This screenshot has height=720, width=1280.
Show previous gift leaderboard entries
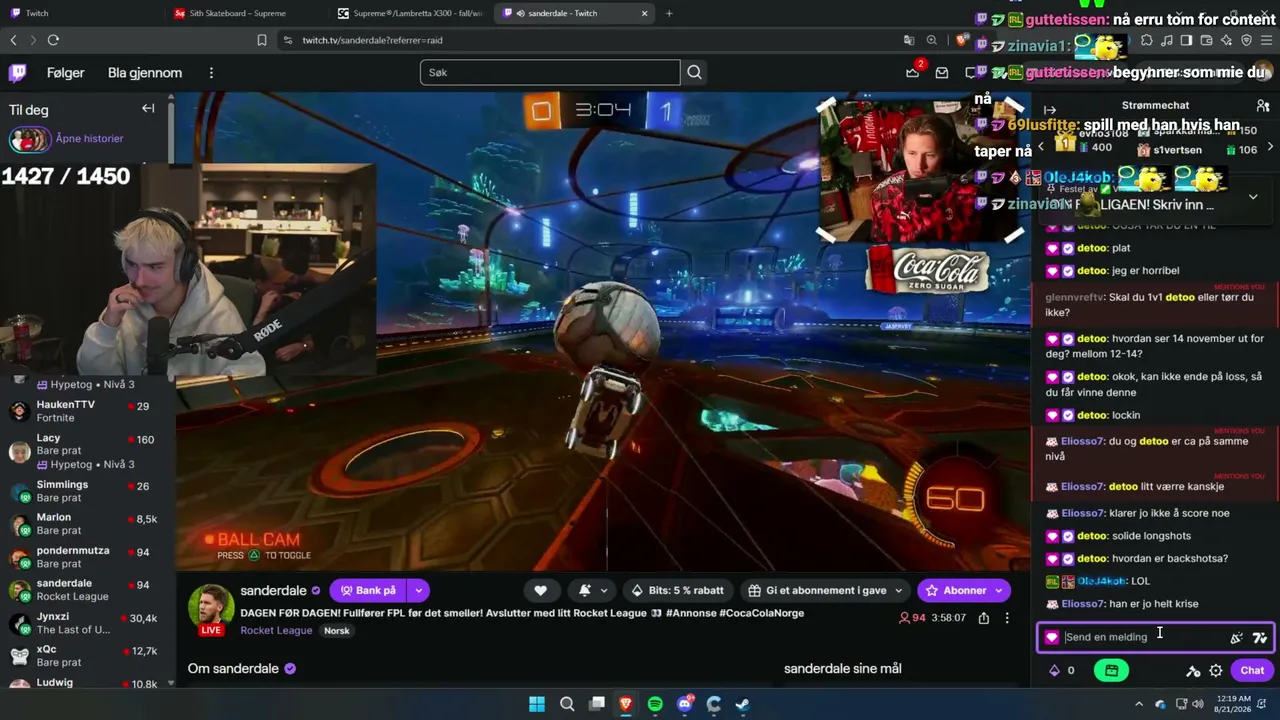(1041, 147)
